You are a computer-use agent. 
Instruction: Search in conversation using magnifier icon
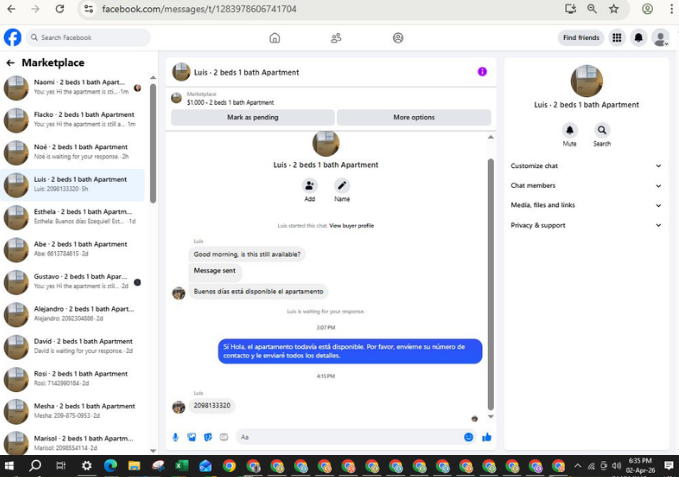pyautogui.click(x=602, y=130)
